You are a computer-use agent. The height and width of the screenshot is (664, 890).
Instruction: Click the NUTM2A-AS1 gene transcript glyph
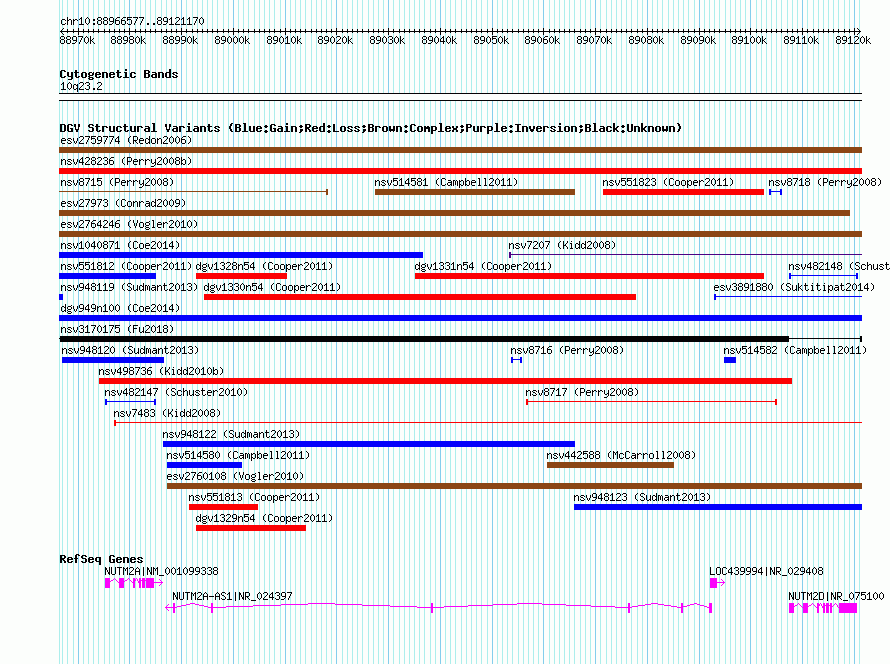point(438,607)
